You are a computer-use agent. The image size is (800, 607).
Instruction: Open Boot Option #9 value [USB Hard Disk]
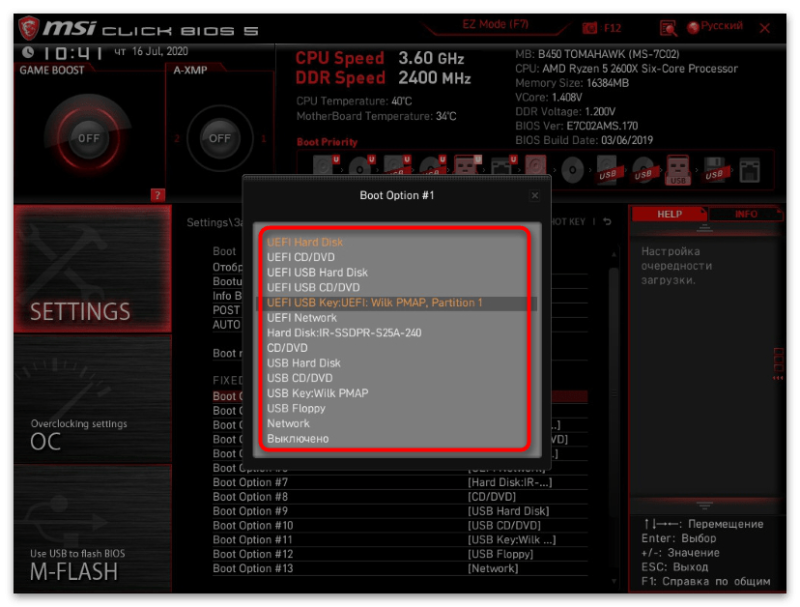pos(508,511)
